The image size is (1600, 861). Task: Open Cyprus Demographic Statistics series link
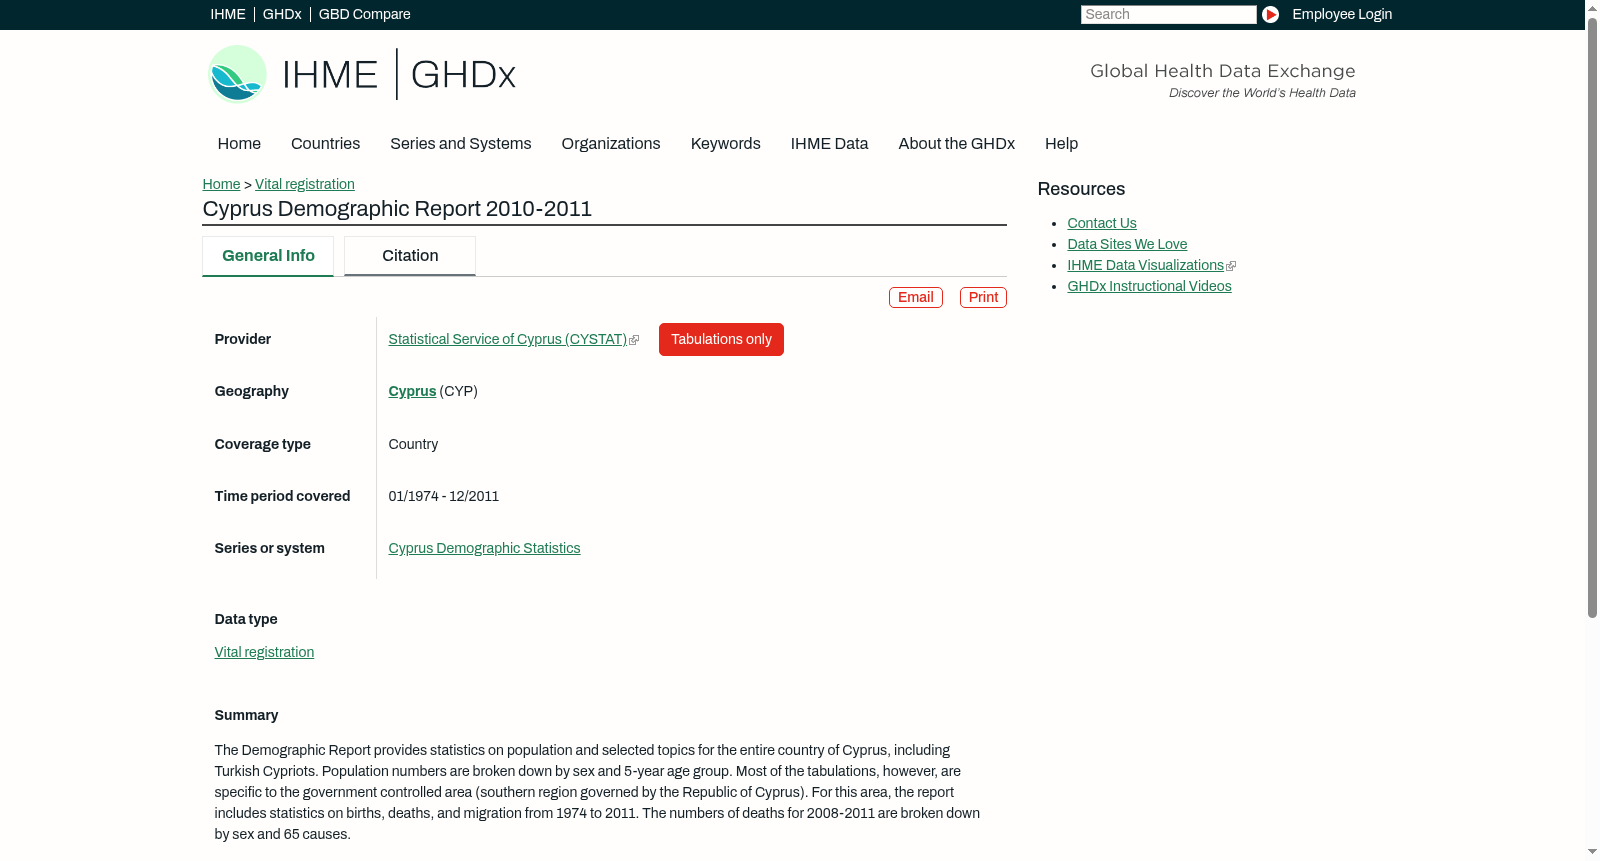pos(484,549)
